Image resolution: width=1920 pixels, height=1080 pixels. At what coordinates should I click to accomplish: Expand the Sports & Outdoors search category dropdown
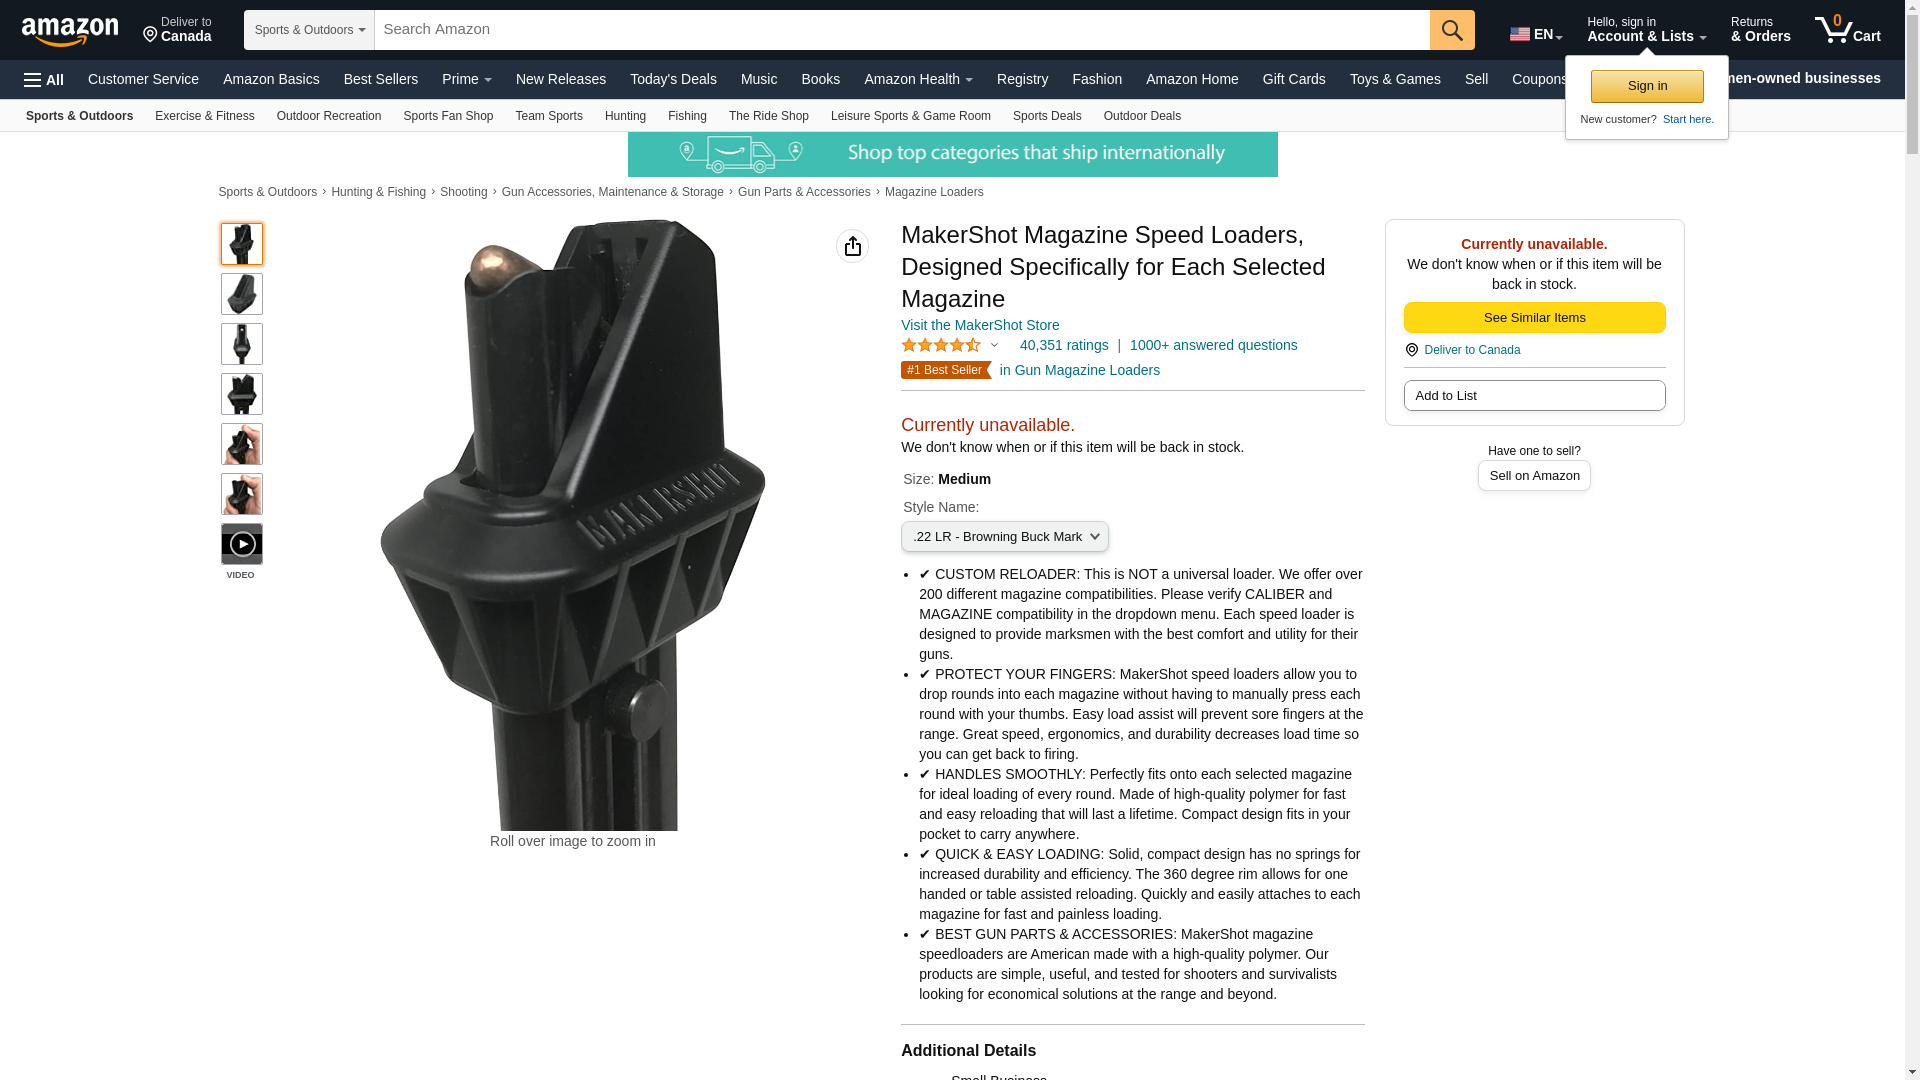coord(309,30)
